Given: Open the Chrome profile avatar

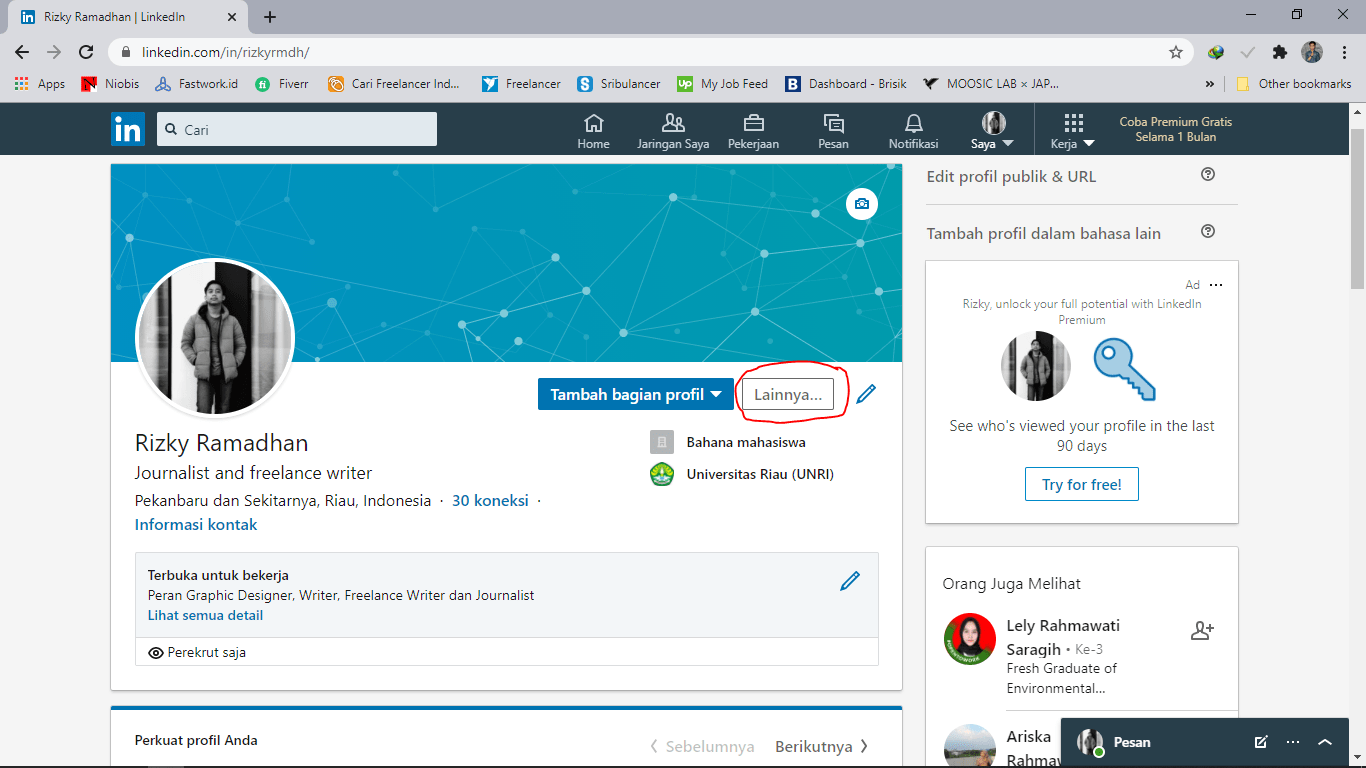Looking at the screenshot, I should click(1312, 52).
